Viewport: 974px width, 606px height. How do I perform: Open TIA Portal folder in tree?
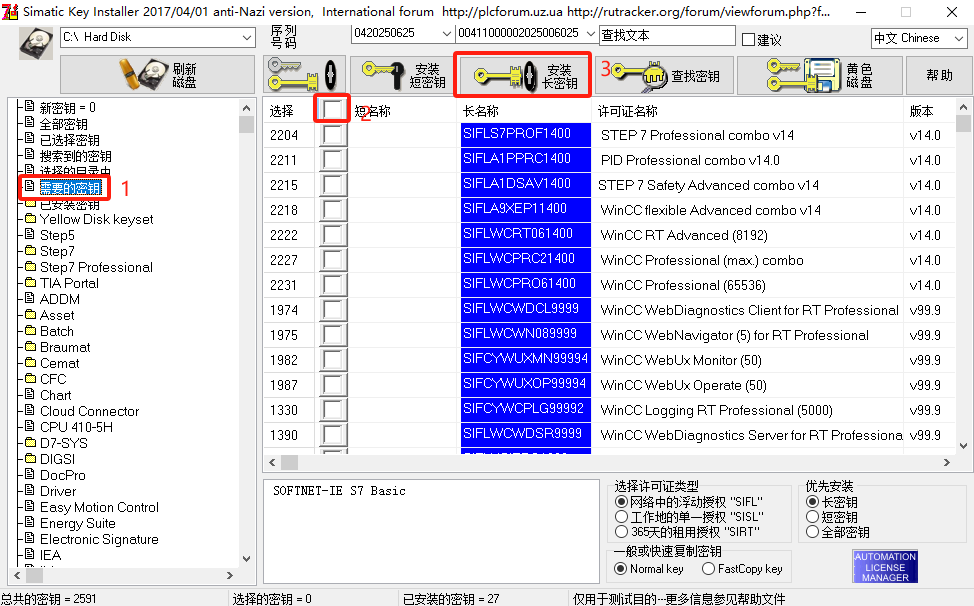click(69, 283)
